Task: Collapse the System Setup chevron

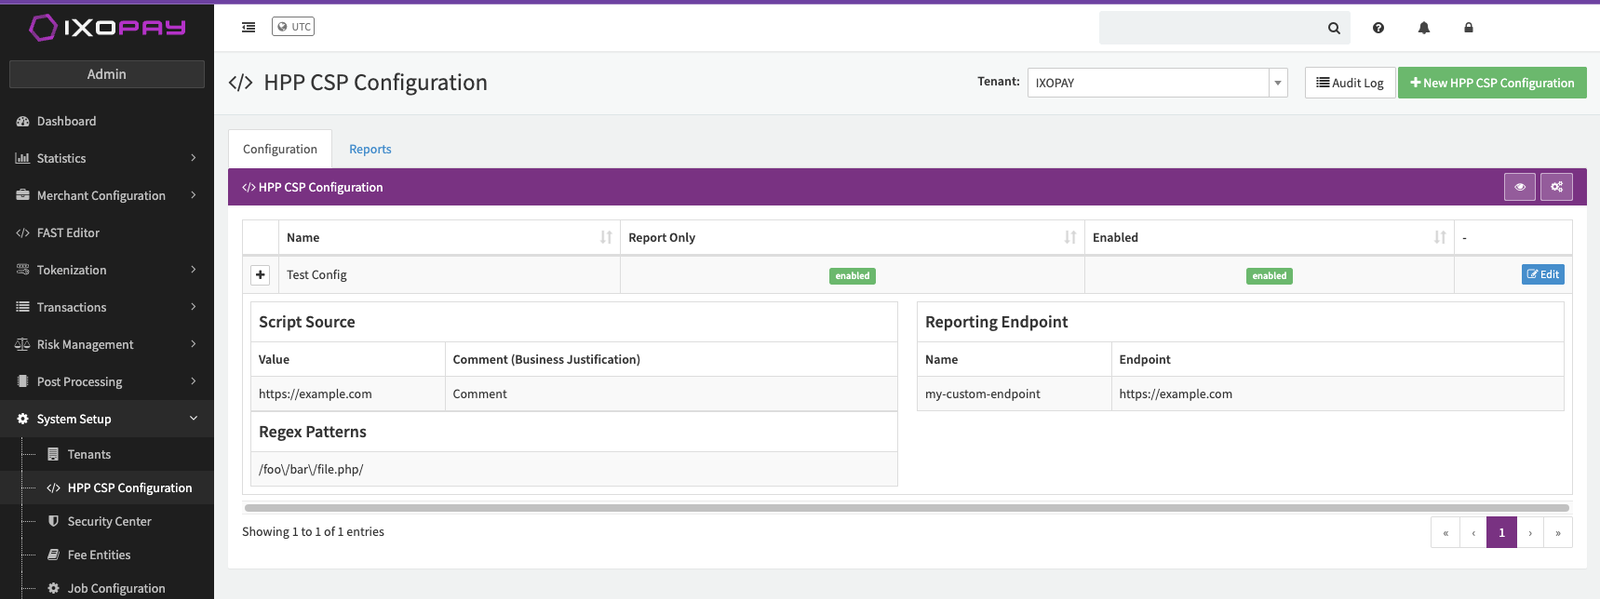Action: click(x=193, y=418)
